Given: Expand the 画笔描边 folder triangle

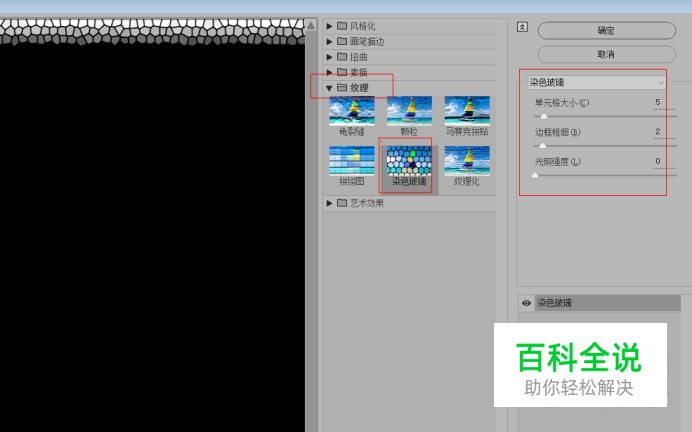Looking at the screenshot, I should [329, 41].
